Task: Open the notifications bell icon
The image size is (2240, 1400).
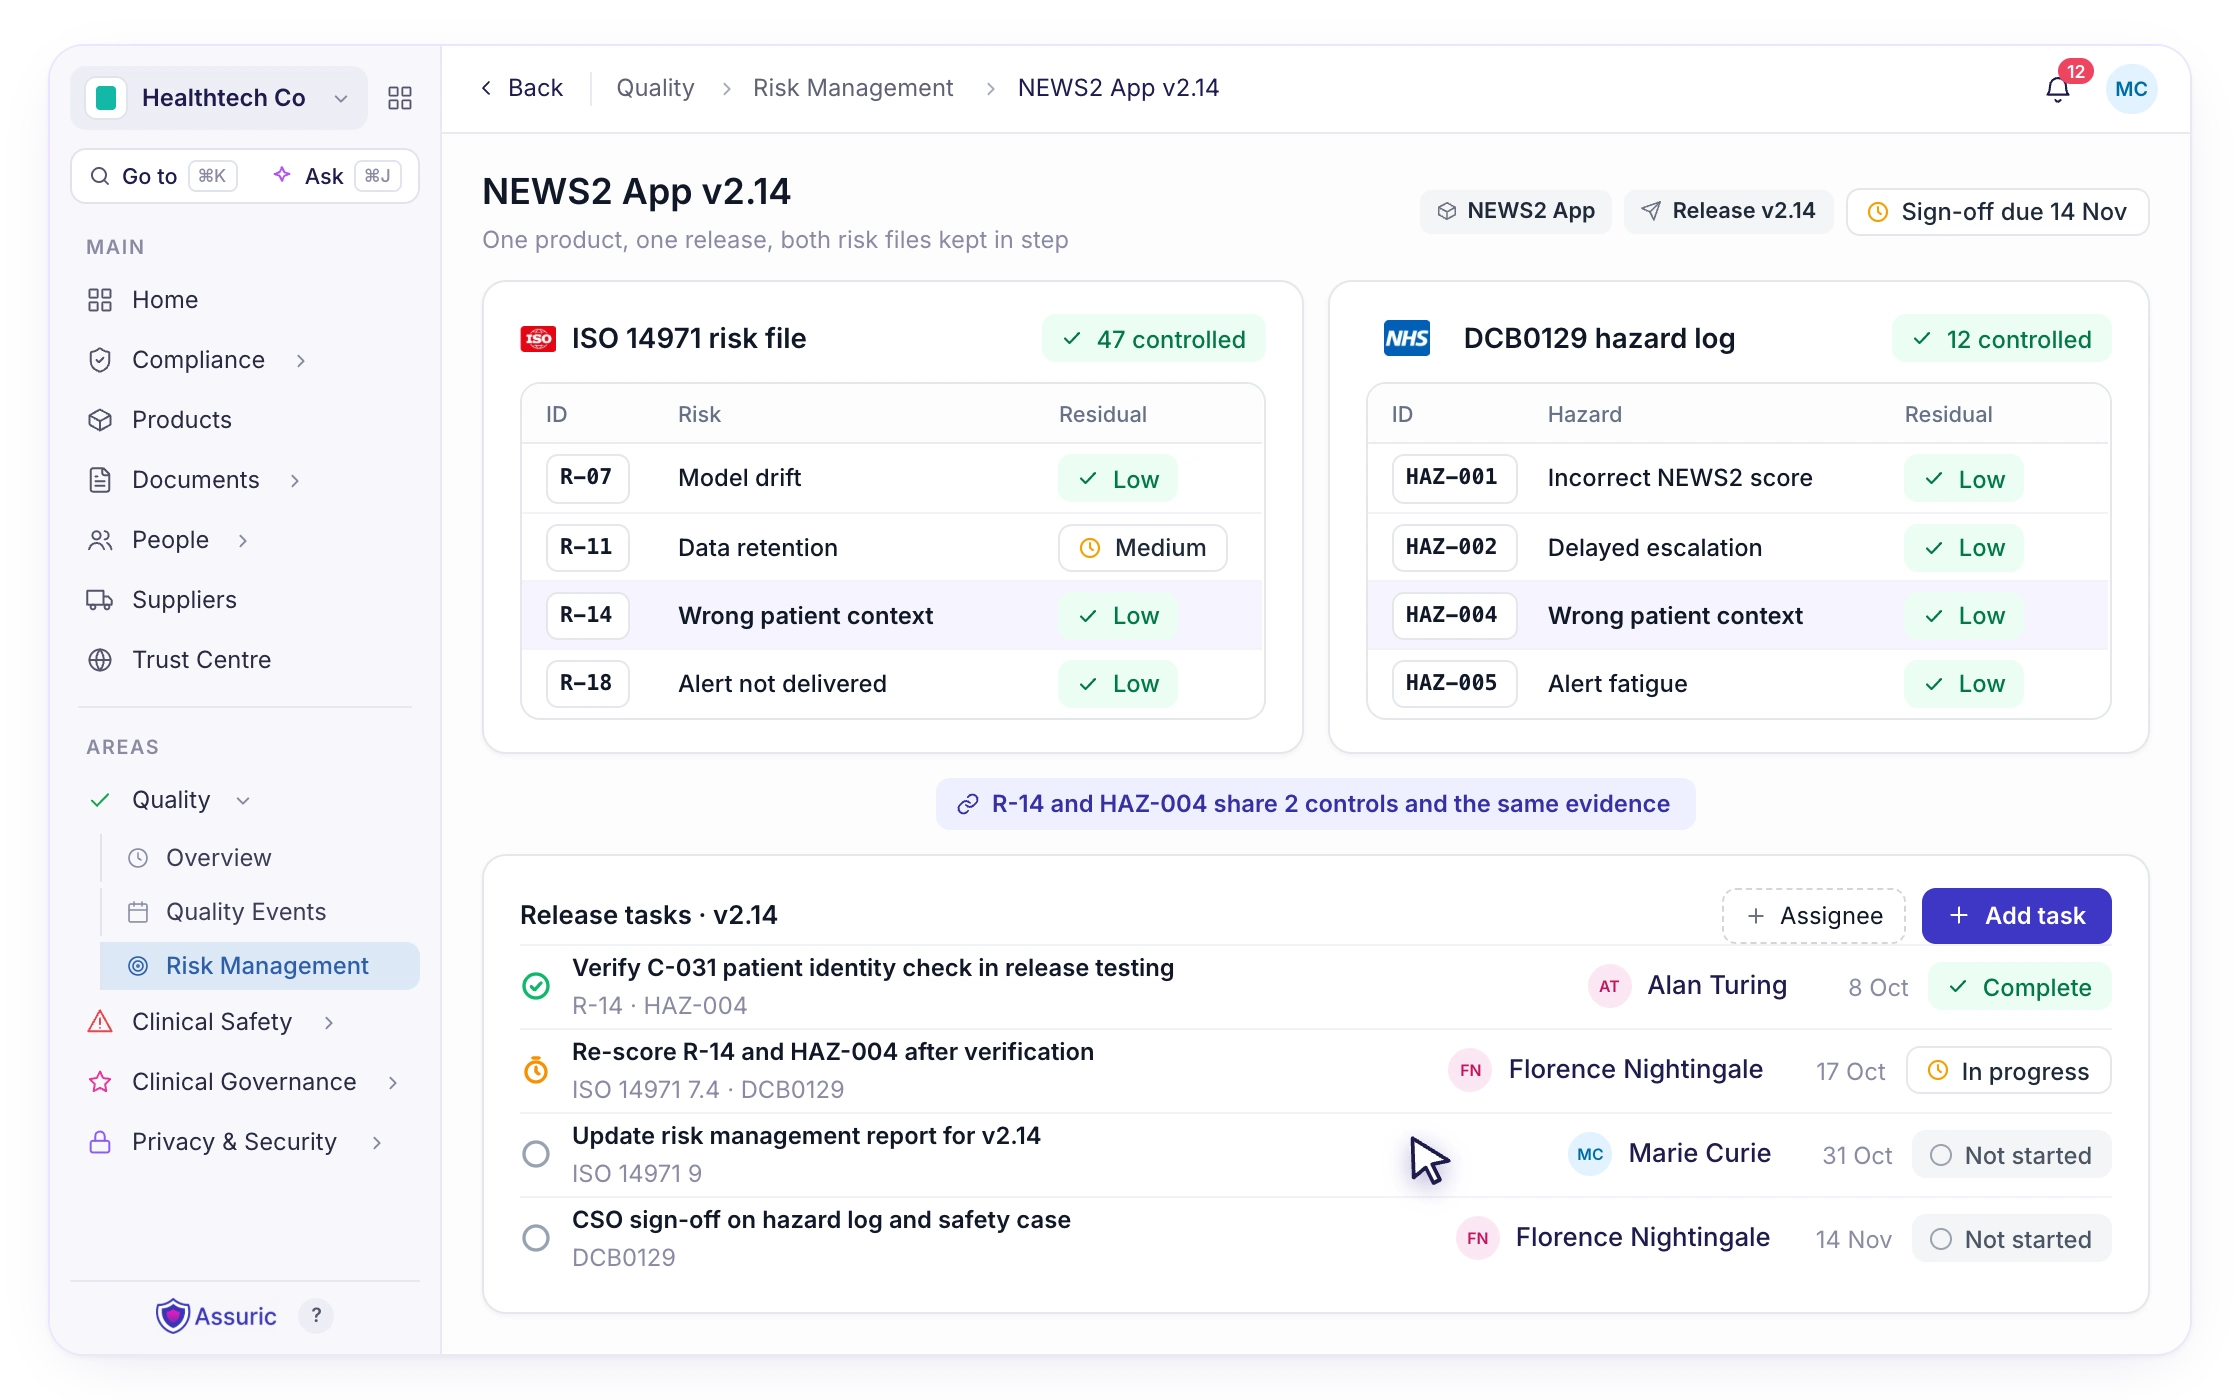Action: [x=2057, y=90]
